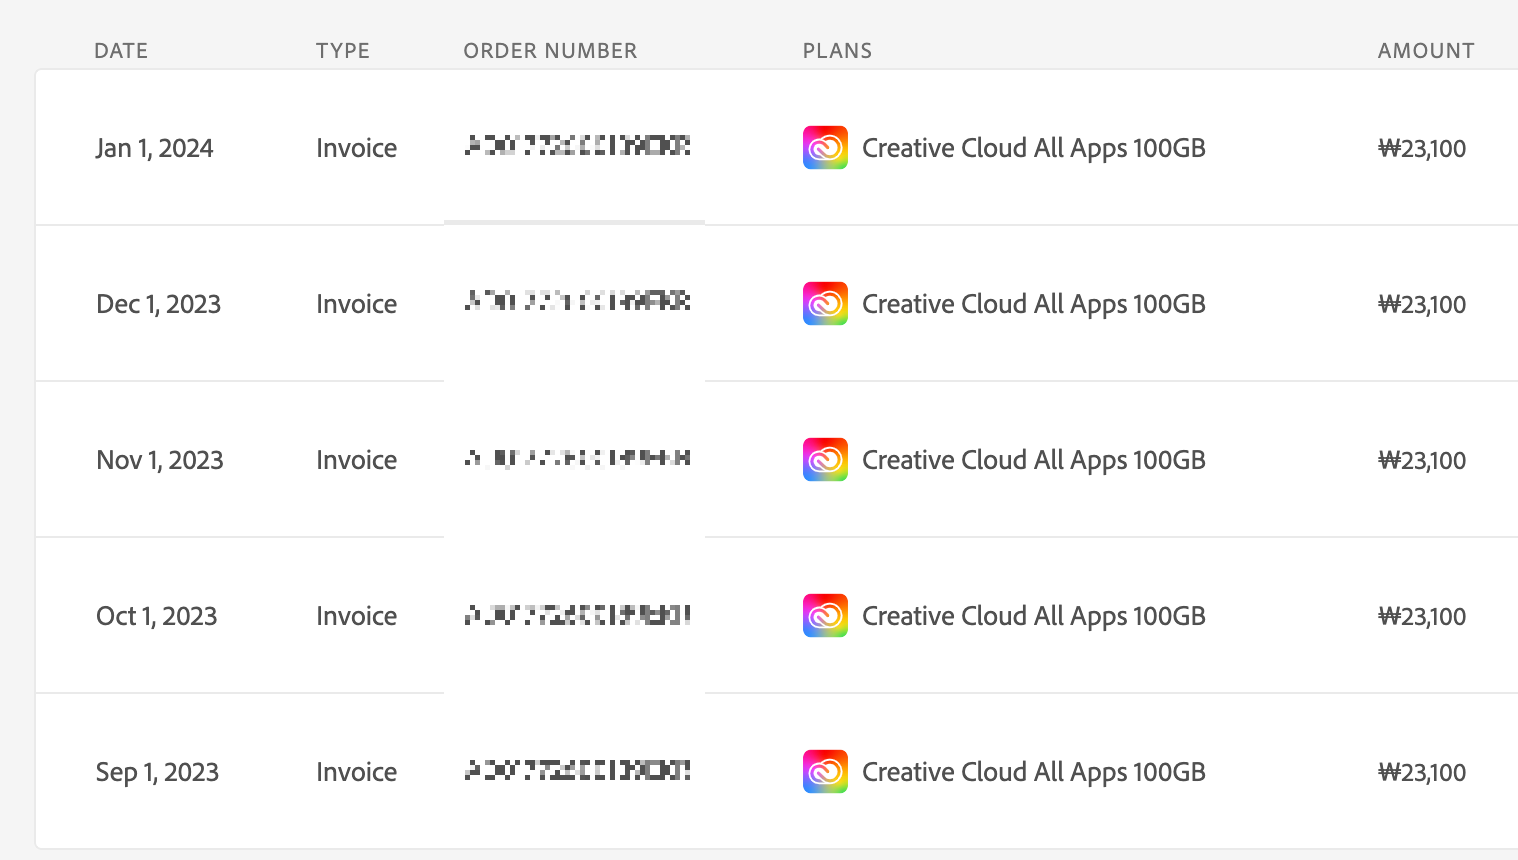1518x860 pixels.
Task: Click the Creative Cloud icon in Nov 1, 2023 row
Action: click(825, 460)
